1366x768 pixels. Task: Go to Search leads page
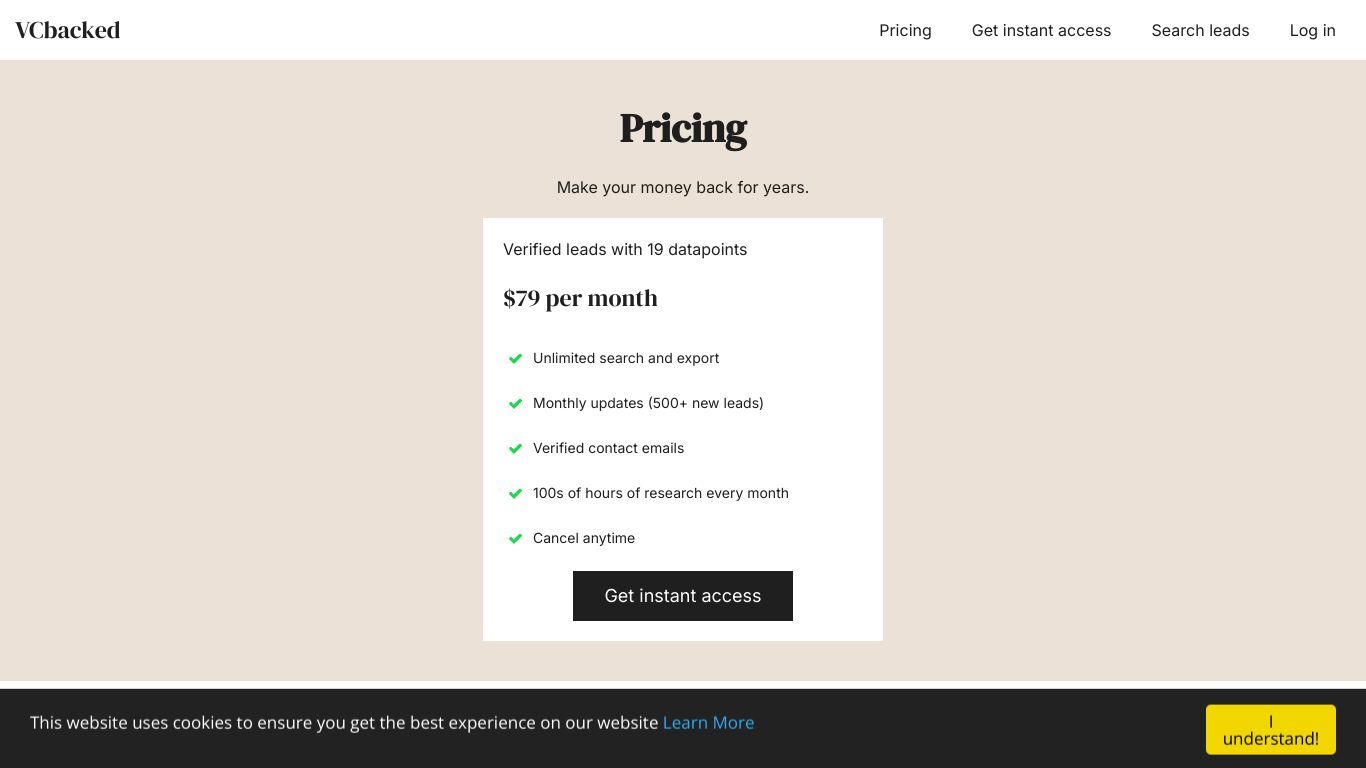point(1200,30)
